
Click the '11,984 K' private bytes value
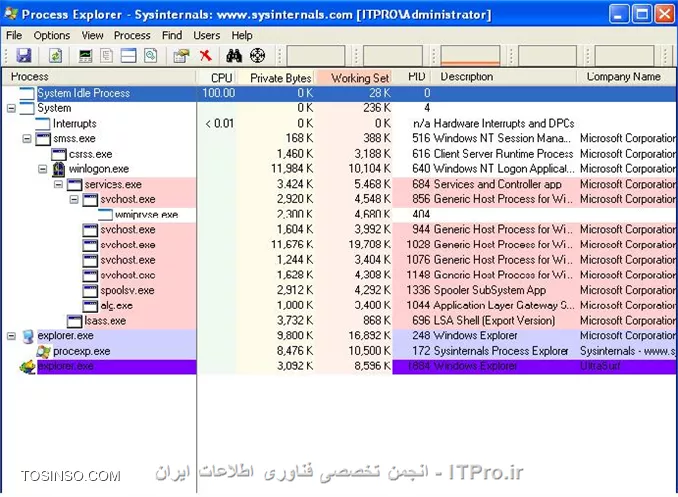tap(292, 169)
